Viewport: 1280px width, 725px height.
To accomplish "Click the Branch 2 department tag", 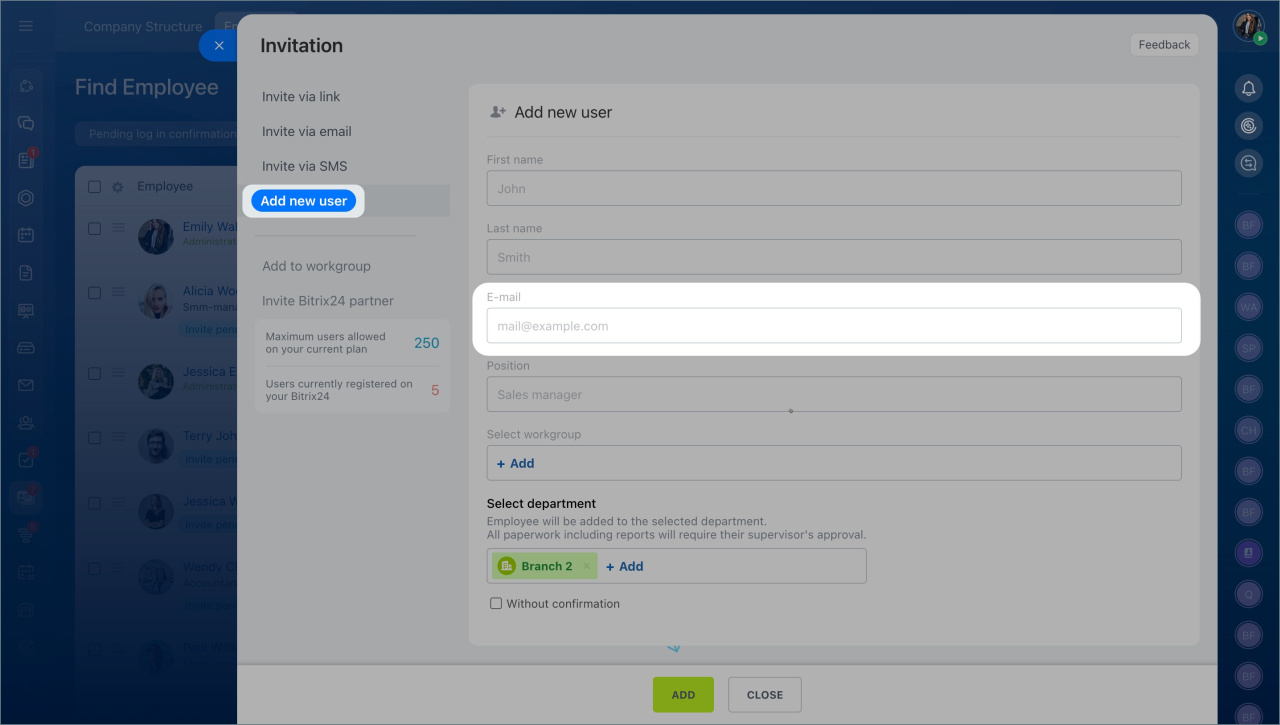I will (x=544, y=566).
